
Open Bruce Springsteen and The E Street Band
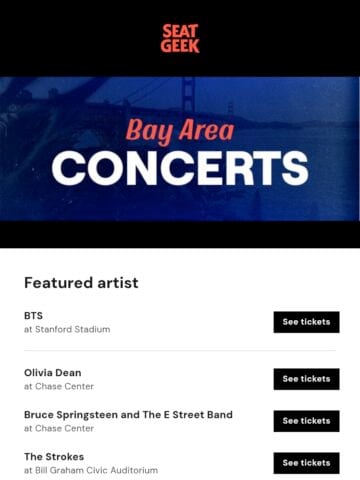coord(128,415)
